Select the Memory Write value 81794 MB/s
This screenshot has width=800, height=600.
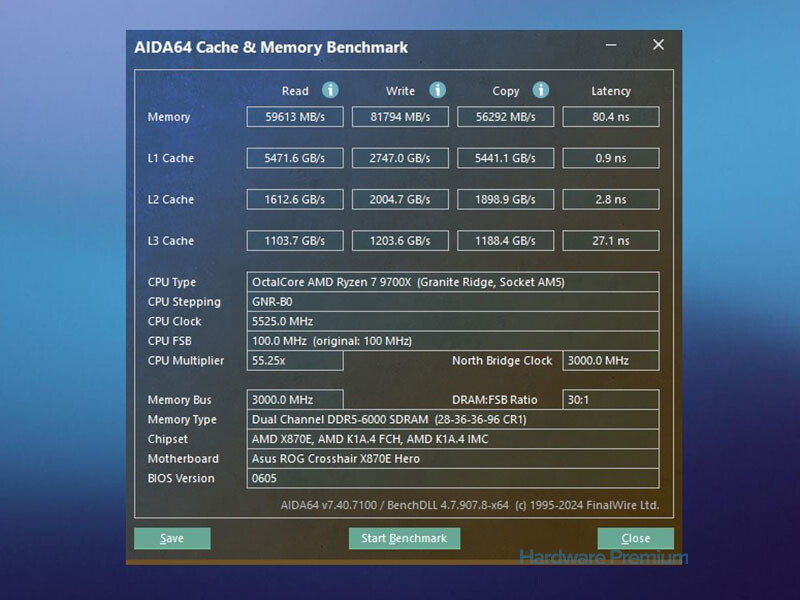click(x=400, y=117)
